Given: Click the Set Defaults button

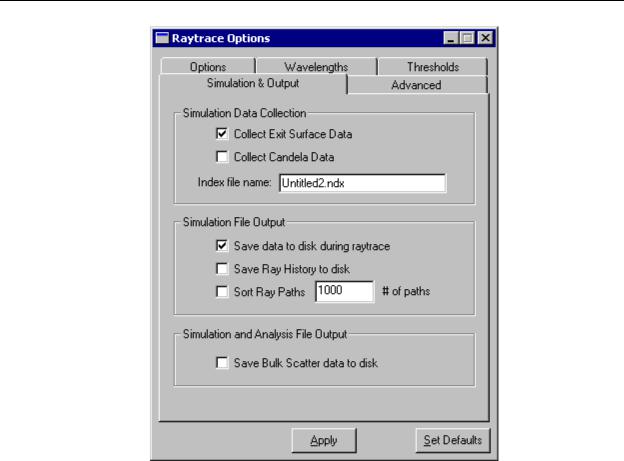Looking at the screenshot, I should (452, 440).
